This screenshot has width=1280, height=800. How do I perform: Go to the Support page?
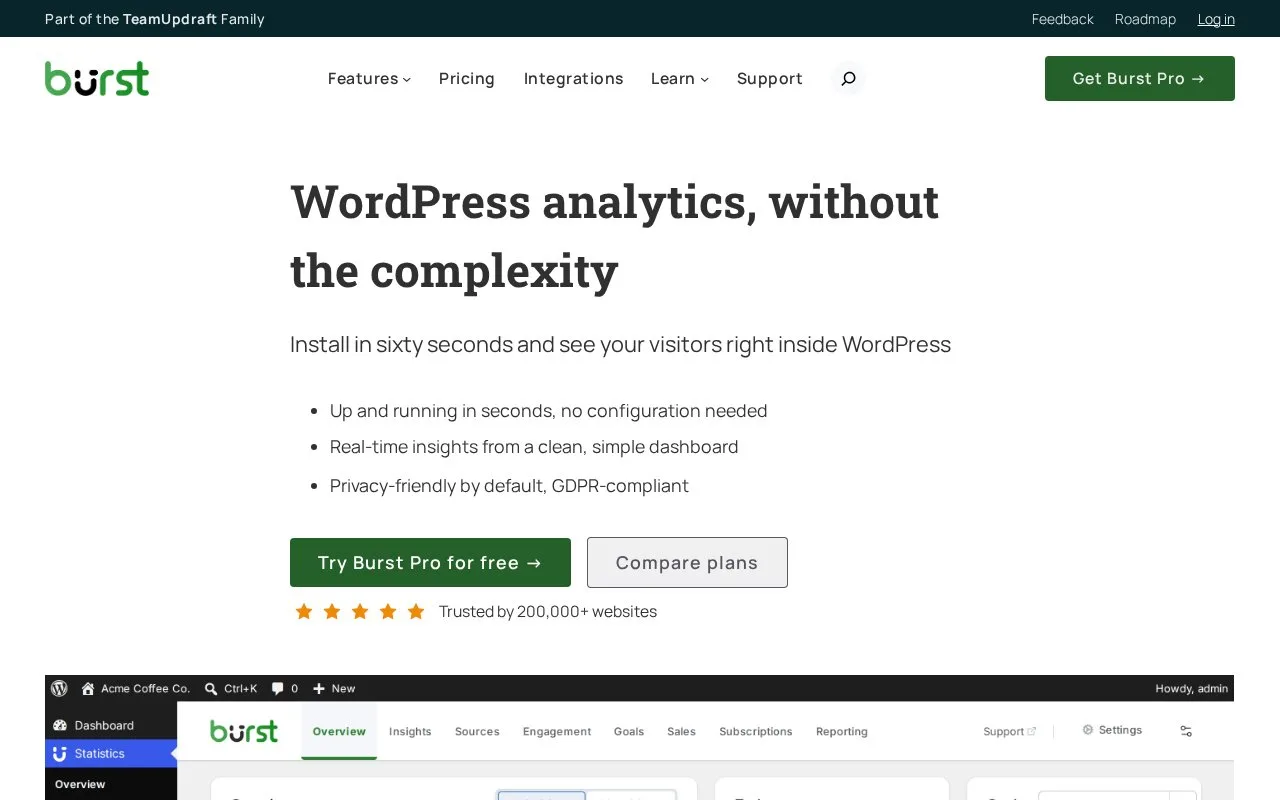coord(770,78)
